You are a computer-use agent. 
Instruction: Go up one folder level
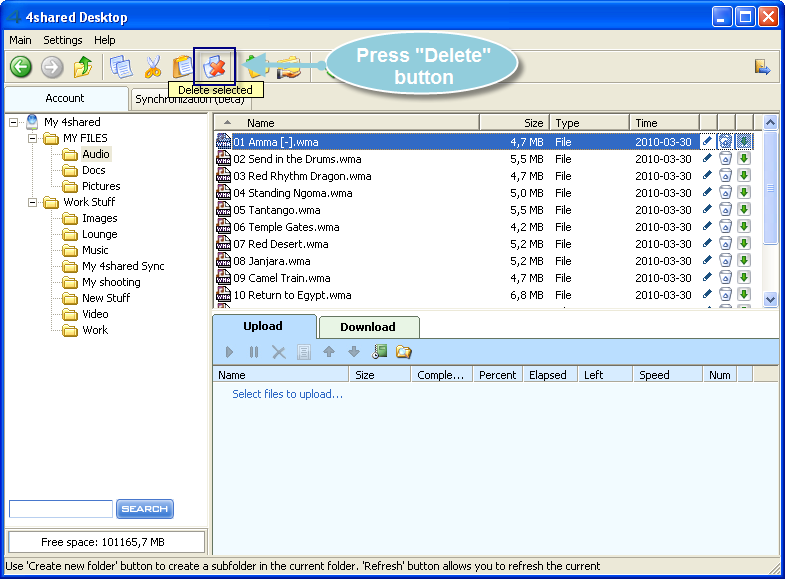[83, 67]
